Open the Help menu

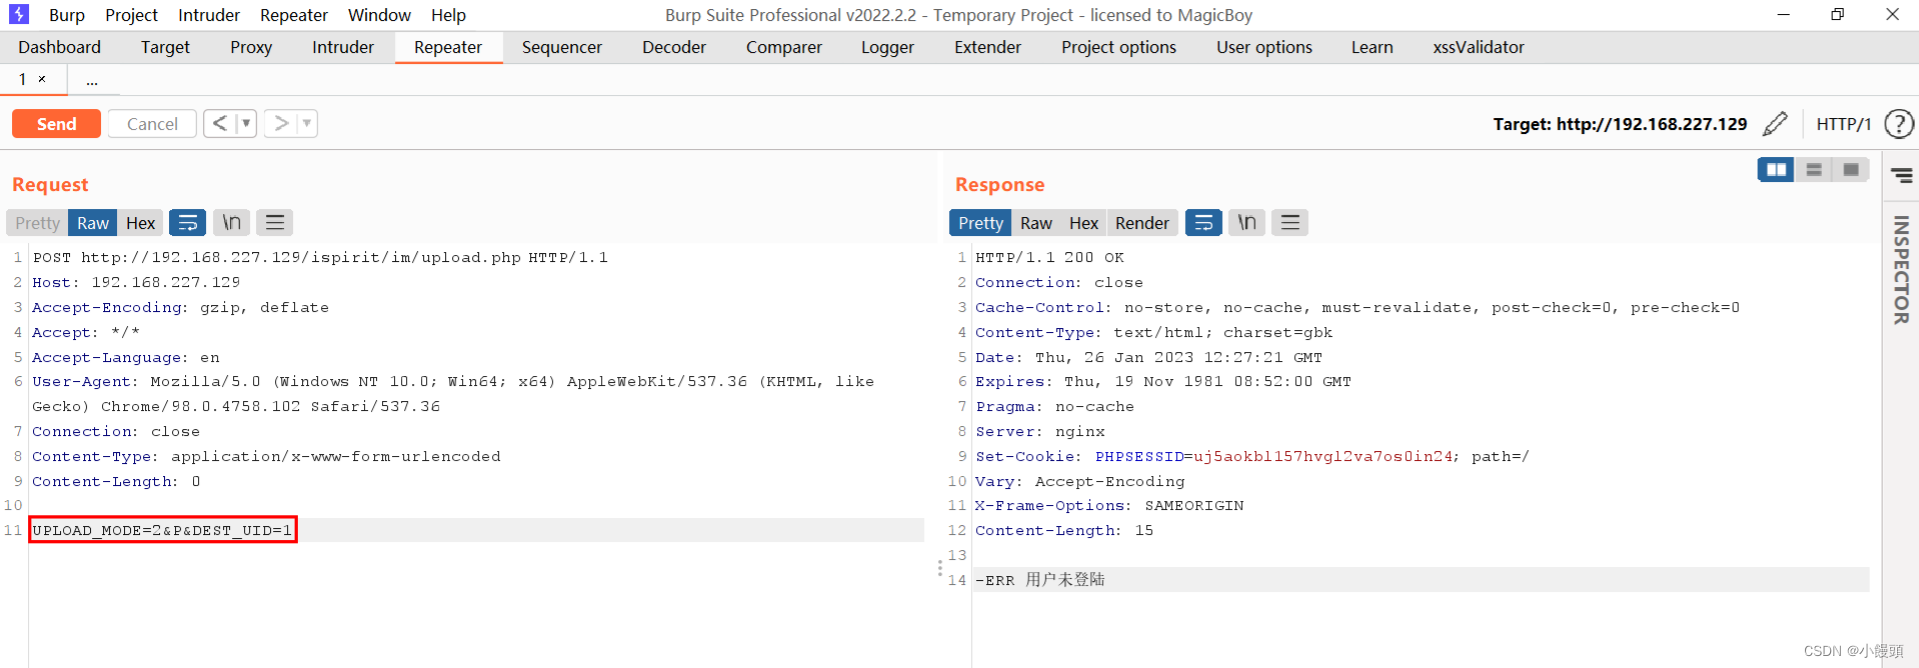coord(448,15)
